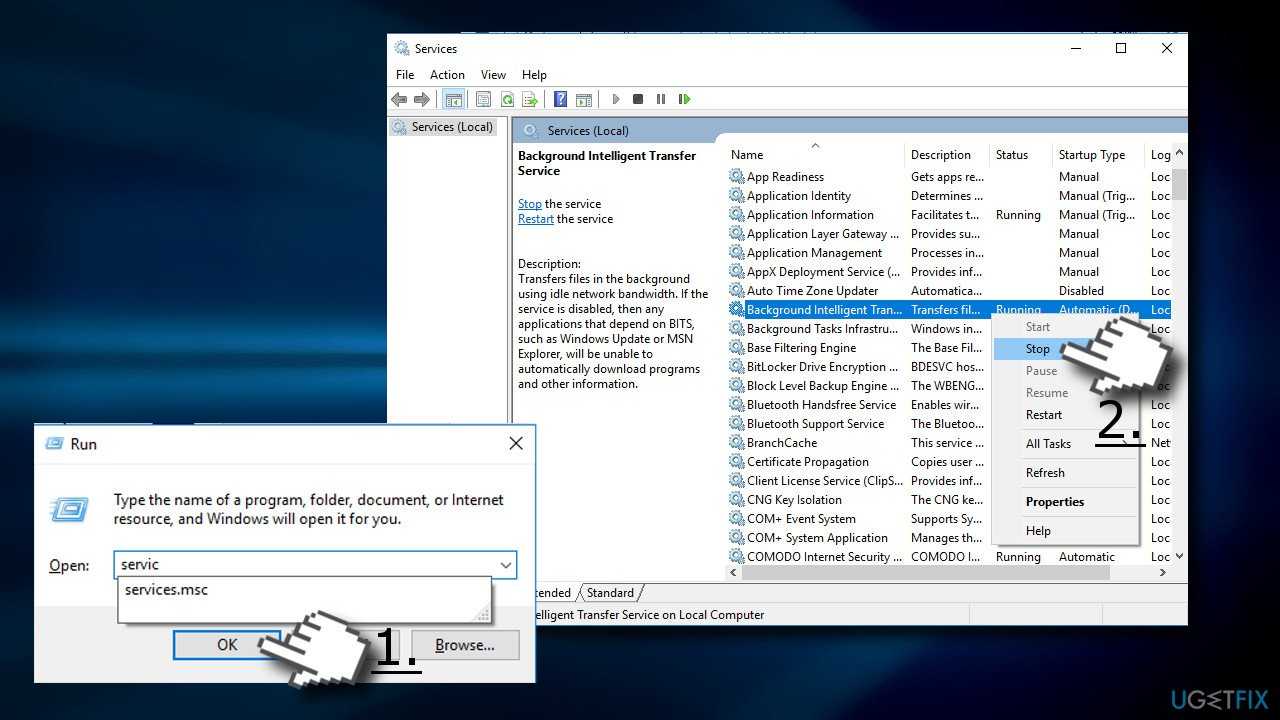Click the Pause Service toolbar icon

click(661, 99)
